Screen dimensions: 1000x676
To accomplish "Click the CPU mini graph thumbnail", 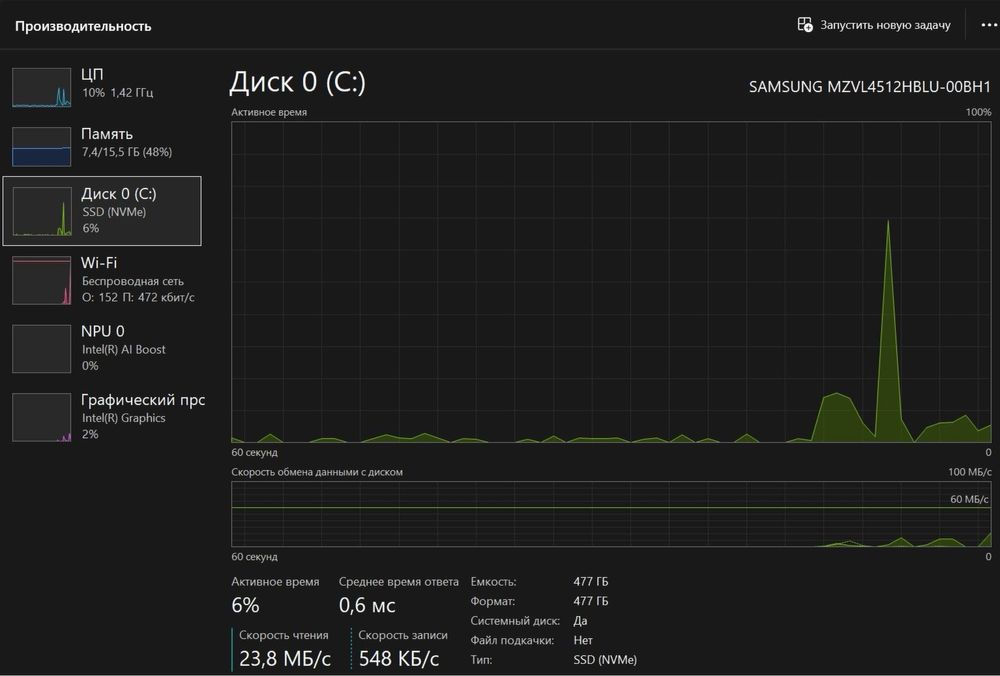I will click(41, 87).
